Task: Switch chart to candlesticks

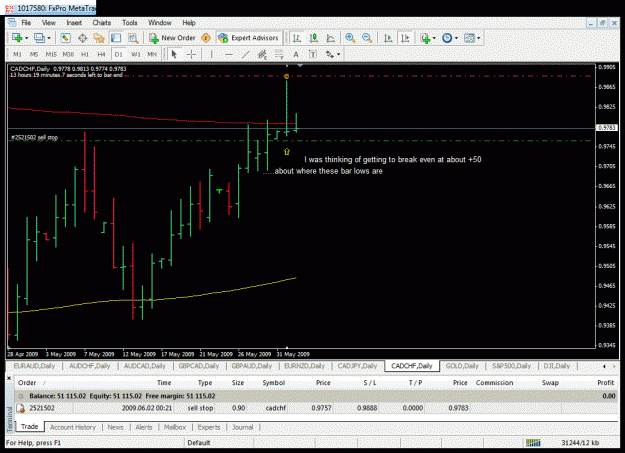Action: (314, 38)
